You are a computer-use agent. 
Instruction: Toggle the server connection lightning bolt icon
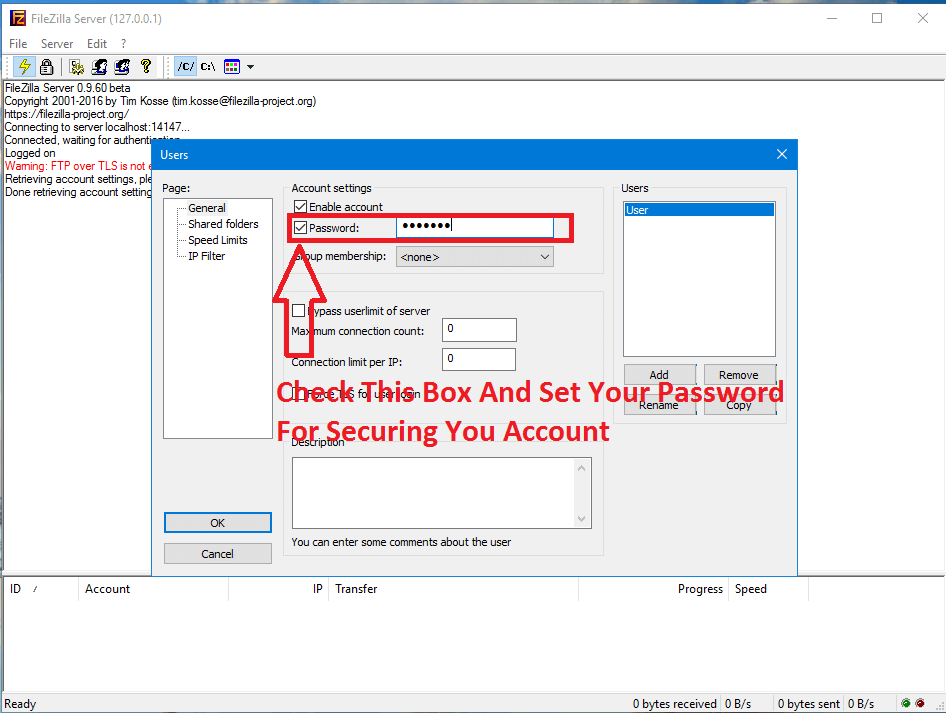[24, 66]
